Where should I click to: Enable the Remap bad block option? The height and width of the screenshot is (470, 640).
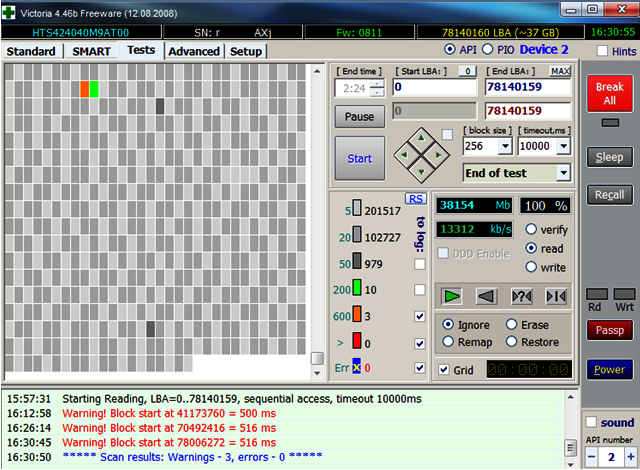point(447,342)
